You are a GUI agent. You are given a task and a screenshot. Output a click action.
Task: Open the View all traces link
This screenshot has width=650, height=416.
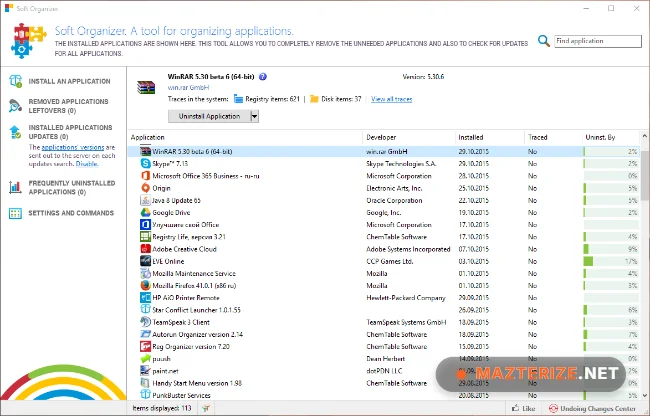[x=391, y=99]
